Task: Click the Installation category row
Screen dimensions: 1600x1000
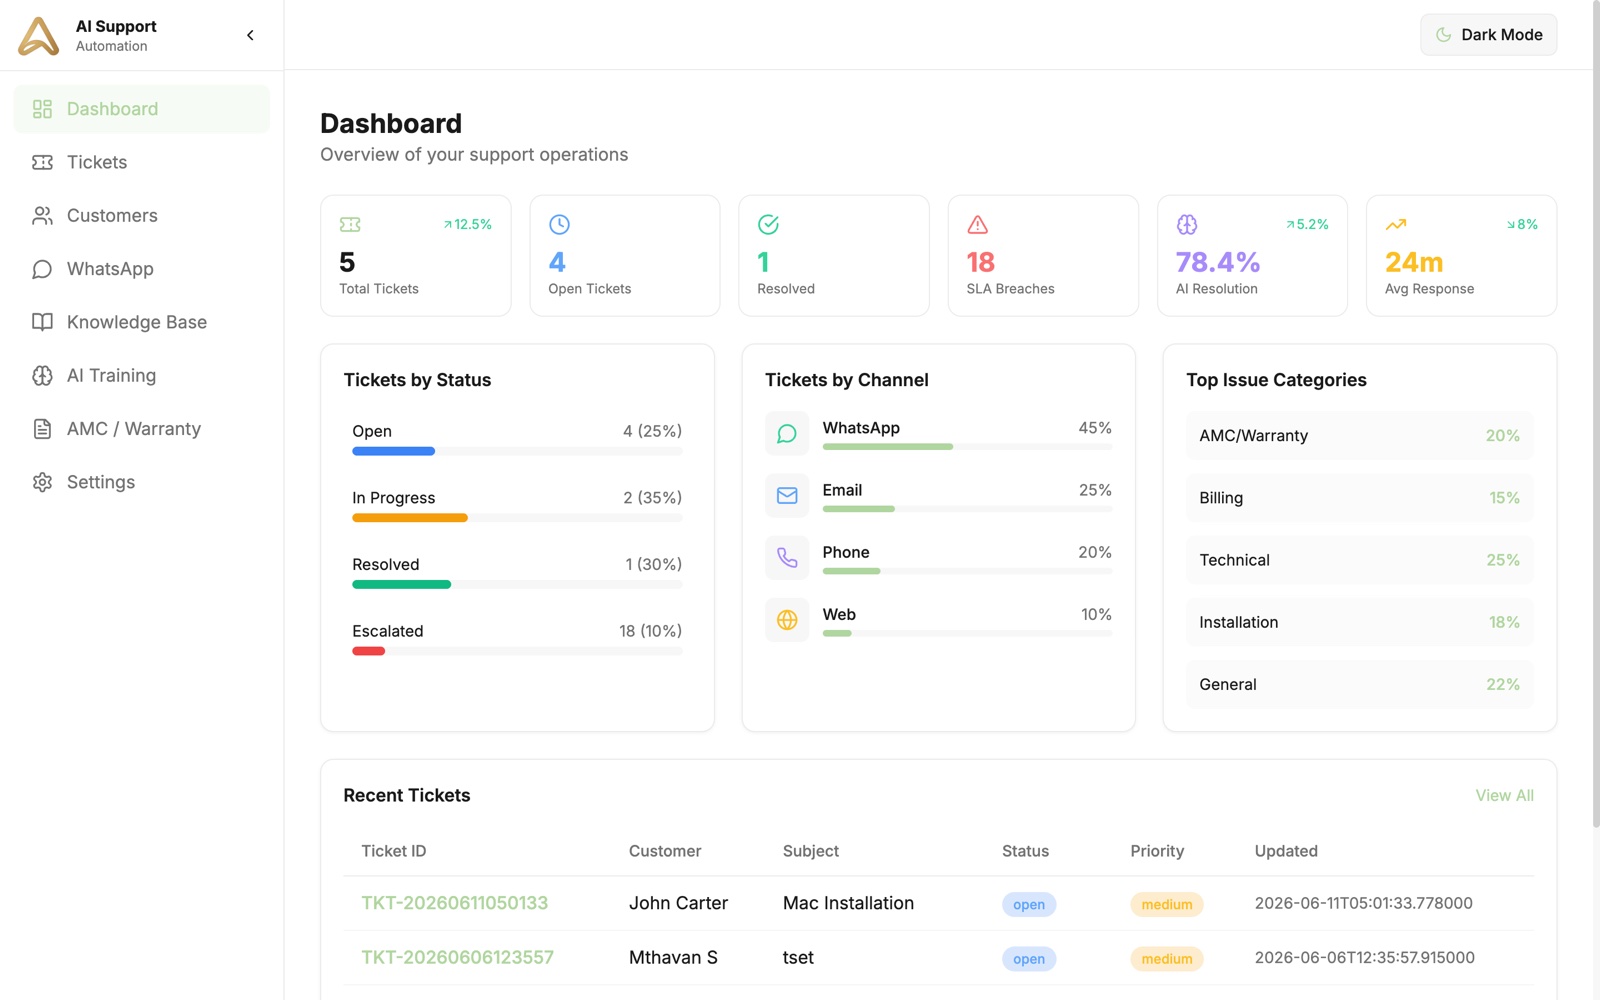Action: pyautogui.click(x=1359, y=622)
